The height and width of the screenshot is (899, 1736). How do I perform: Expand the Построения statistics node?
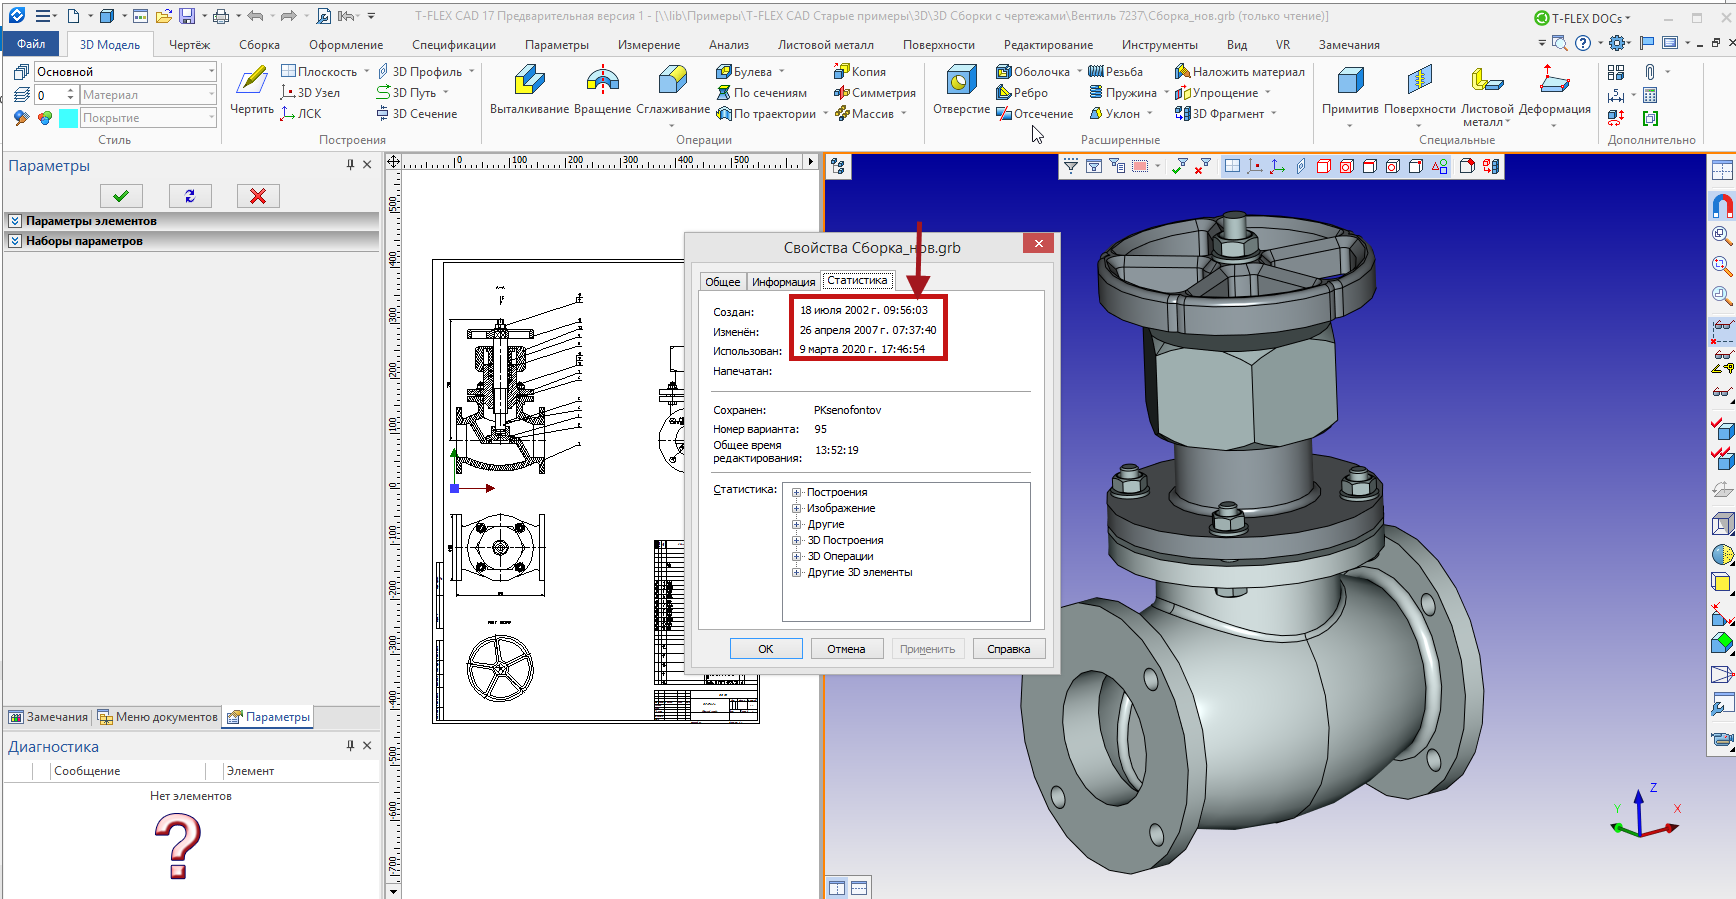click(x=797, y=492)
